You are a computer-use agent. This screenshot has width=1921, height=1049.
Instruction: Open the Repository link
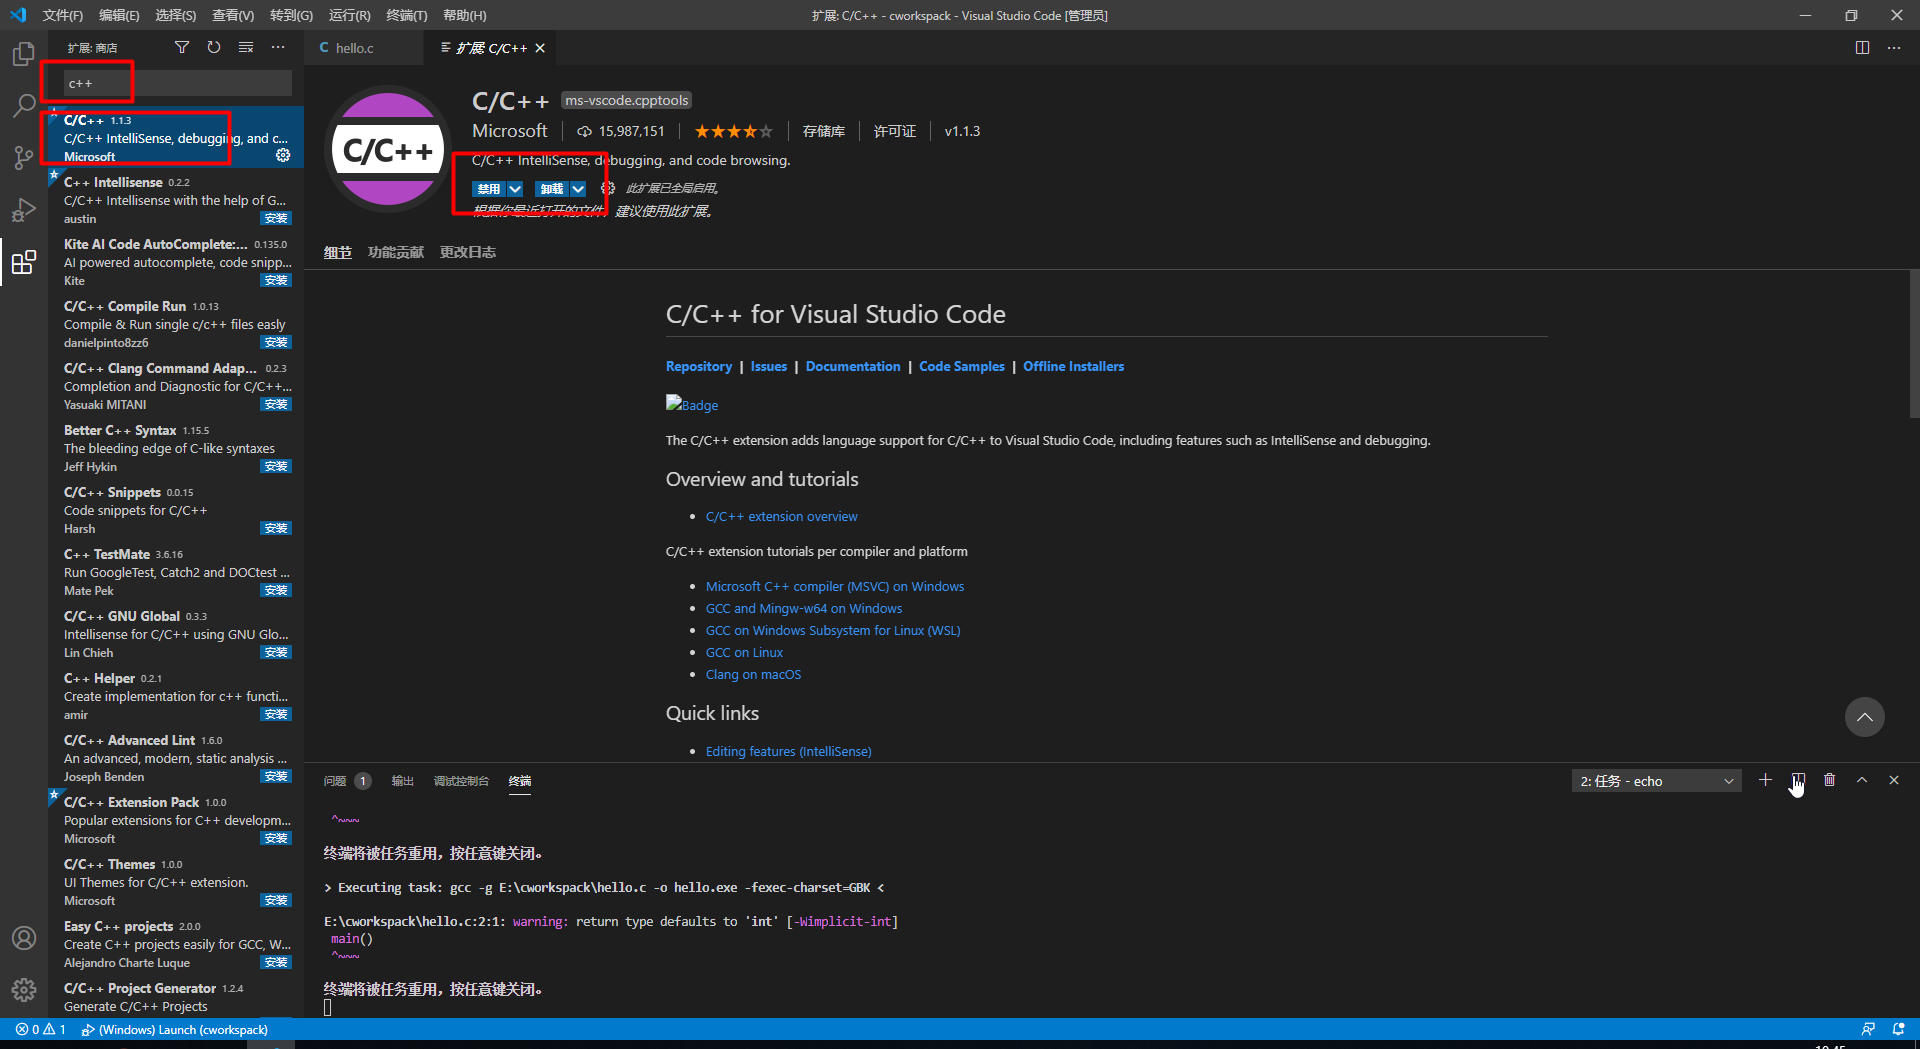pos(699,366)
